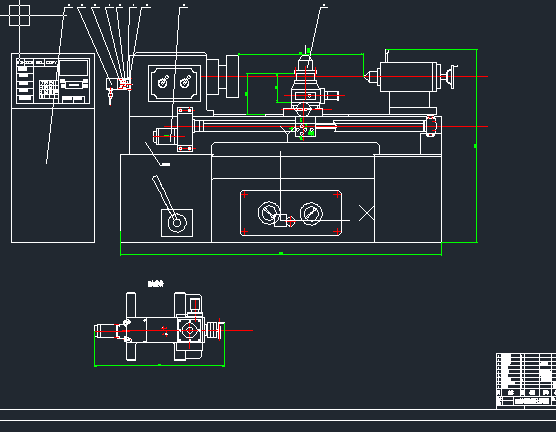
Task: Select the spindle chuck on the headstock
Action: (x=232, y=76)
